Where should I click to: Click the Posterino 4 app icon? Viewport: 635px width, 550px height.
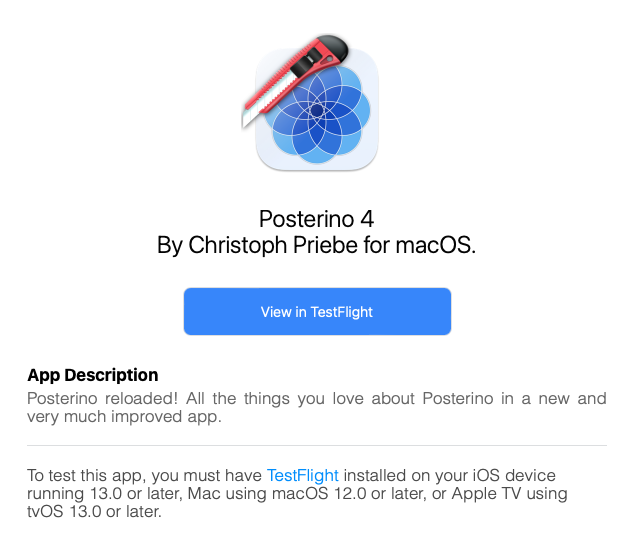(310, 102)
